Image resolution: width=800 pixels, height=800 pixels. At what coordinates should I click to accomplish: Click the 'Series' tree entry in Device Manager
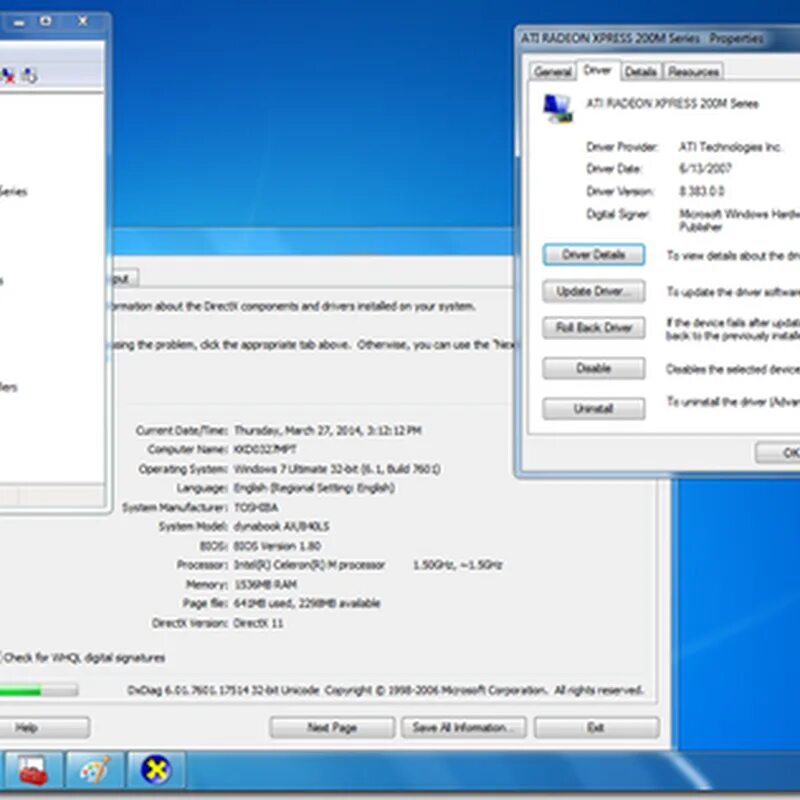point(13,192)
